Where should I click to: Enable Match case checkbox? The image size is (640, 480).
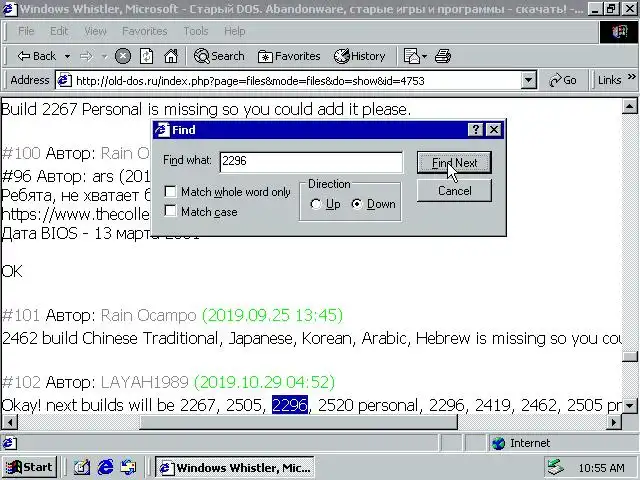170,211
